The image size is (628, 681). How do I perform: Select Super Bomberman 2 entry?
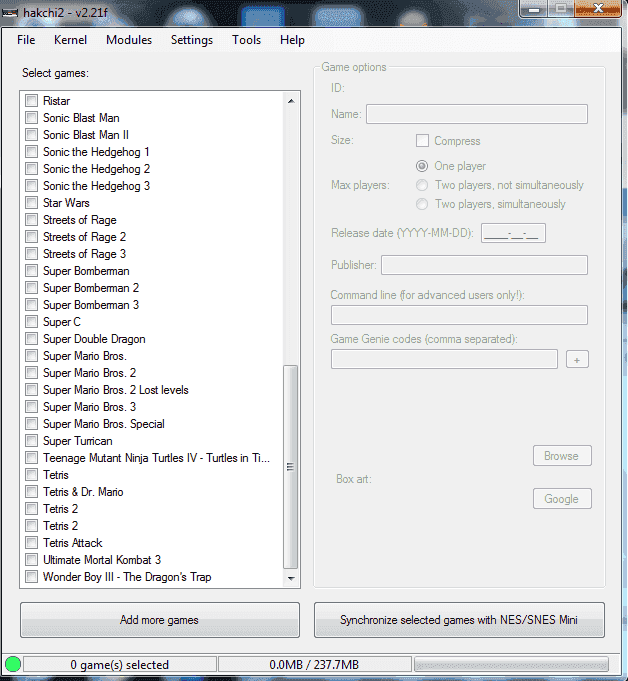click(x=91, y=288)
